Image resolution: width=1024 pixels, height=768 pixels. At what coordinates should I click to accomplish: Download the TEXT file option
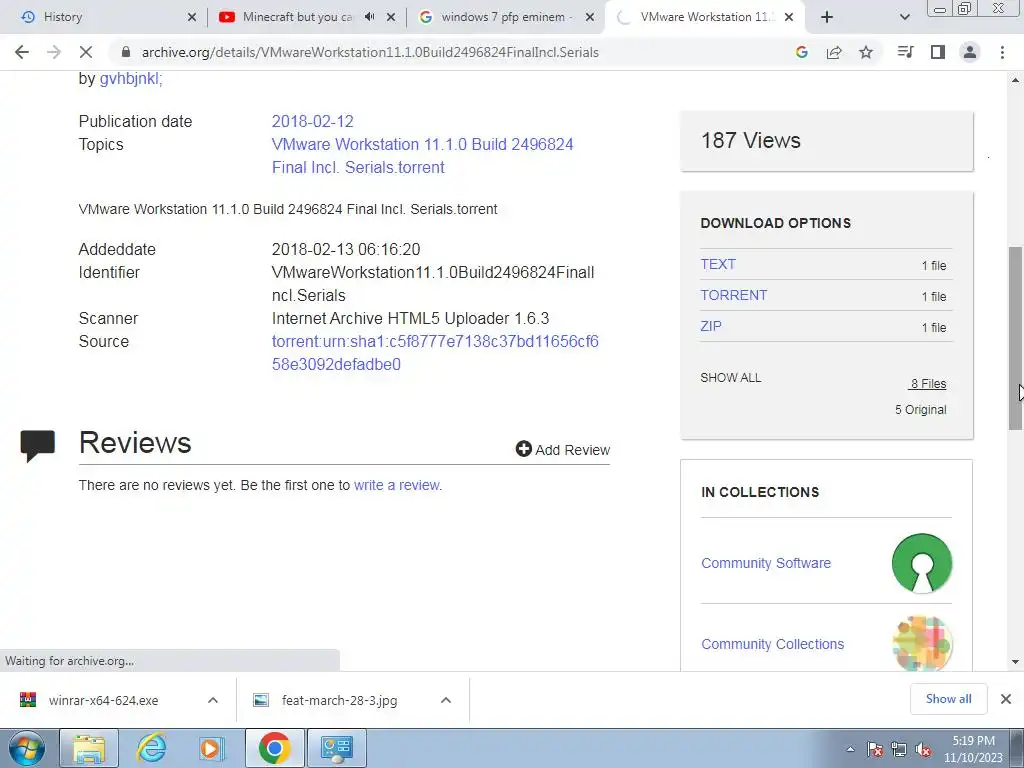pos(718,264)
